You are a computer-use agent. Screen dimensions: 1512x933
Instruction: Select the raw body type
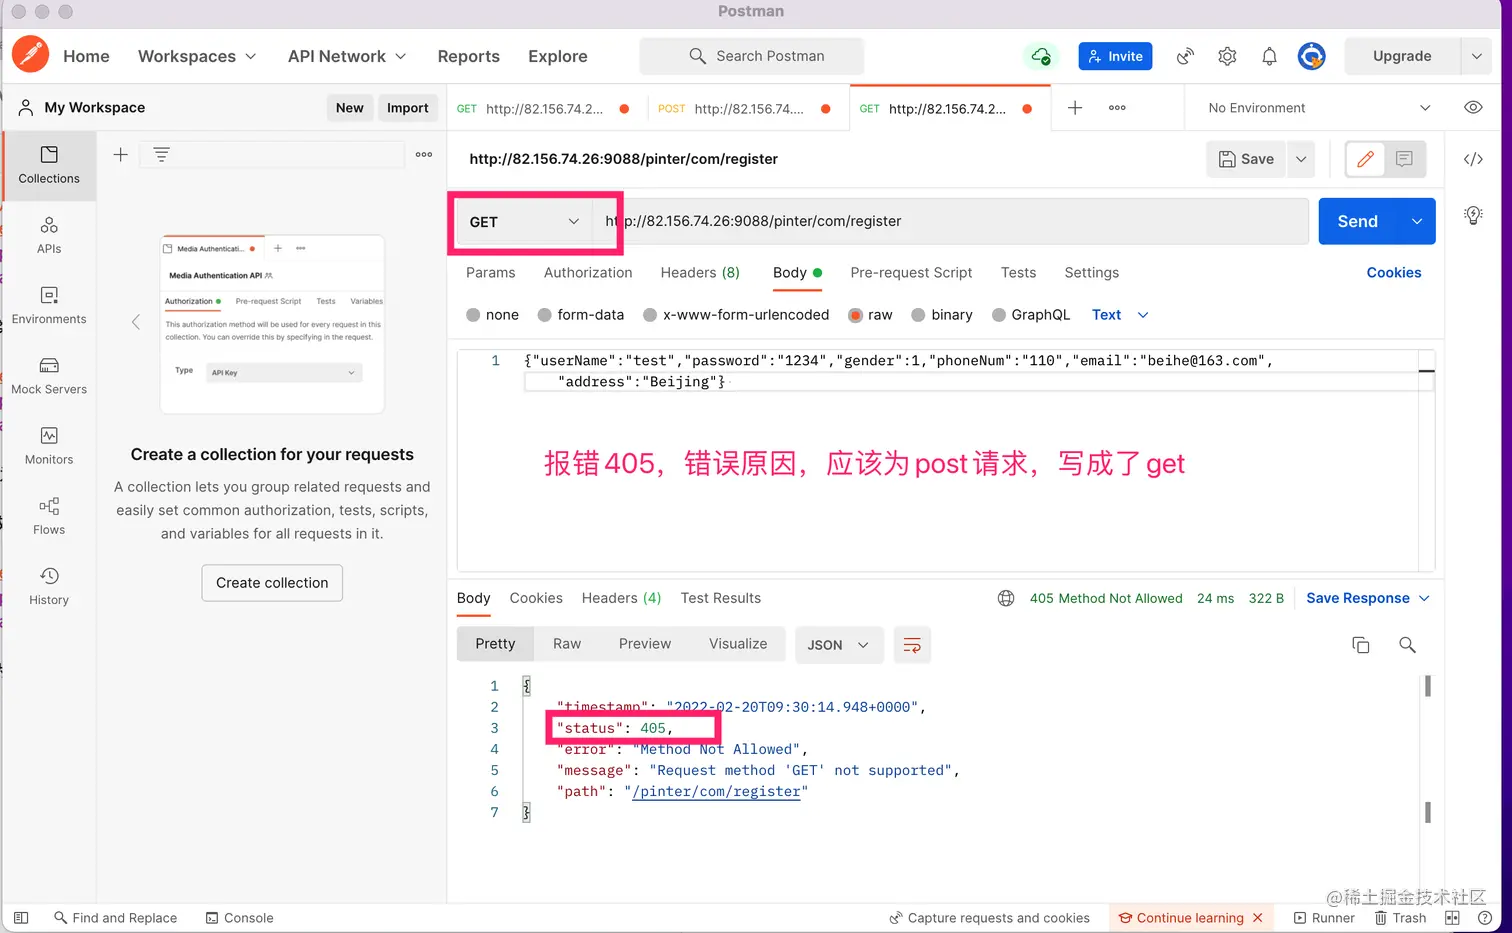coord(856,315)
